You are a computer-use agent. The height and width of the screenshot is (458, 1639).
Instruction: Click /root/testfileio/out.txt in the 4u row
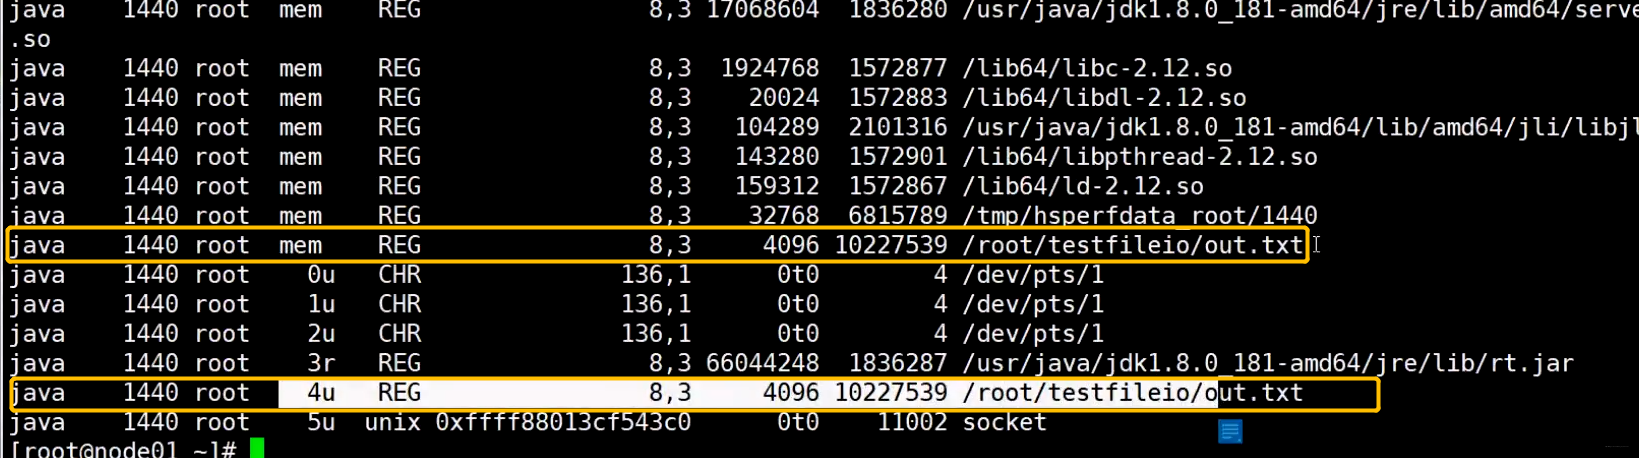point(1133,393)
